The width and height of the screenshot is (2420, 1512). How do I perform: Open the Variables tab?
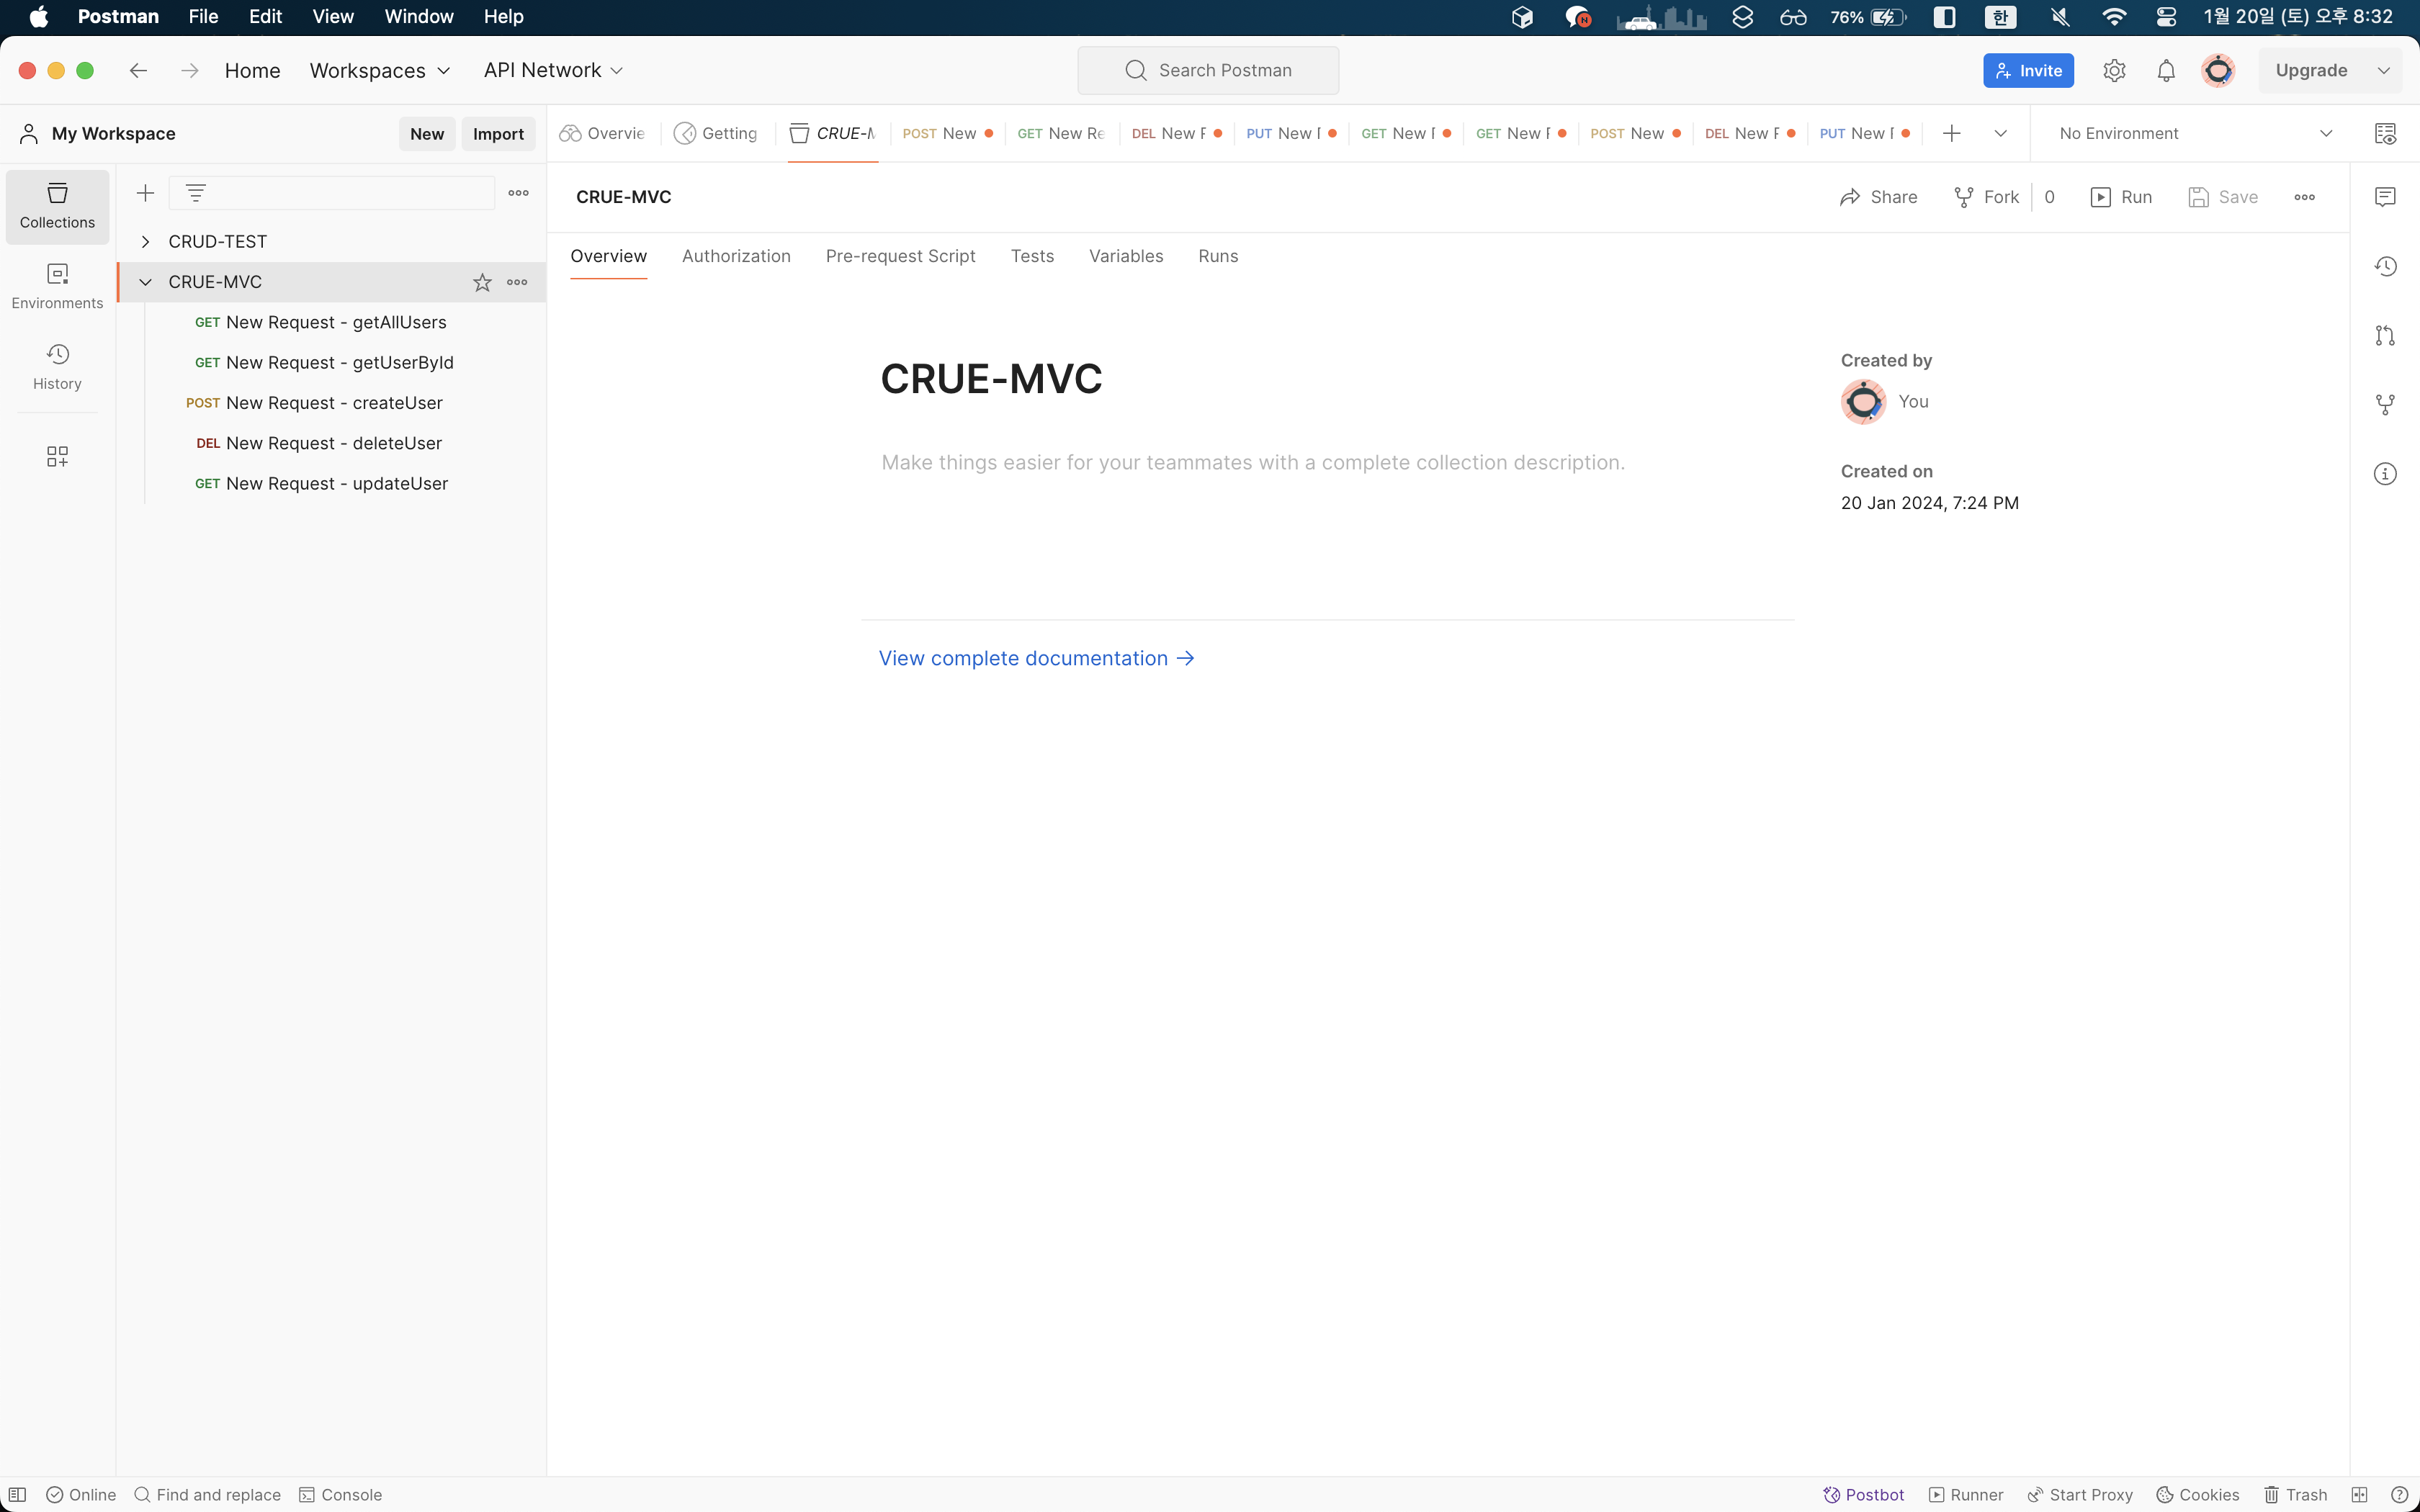[1126, 256]
